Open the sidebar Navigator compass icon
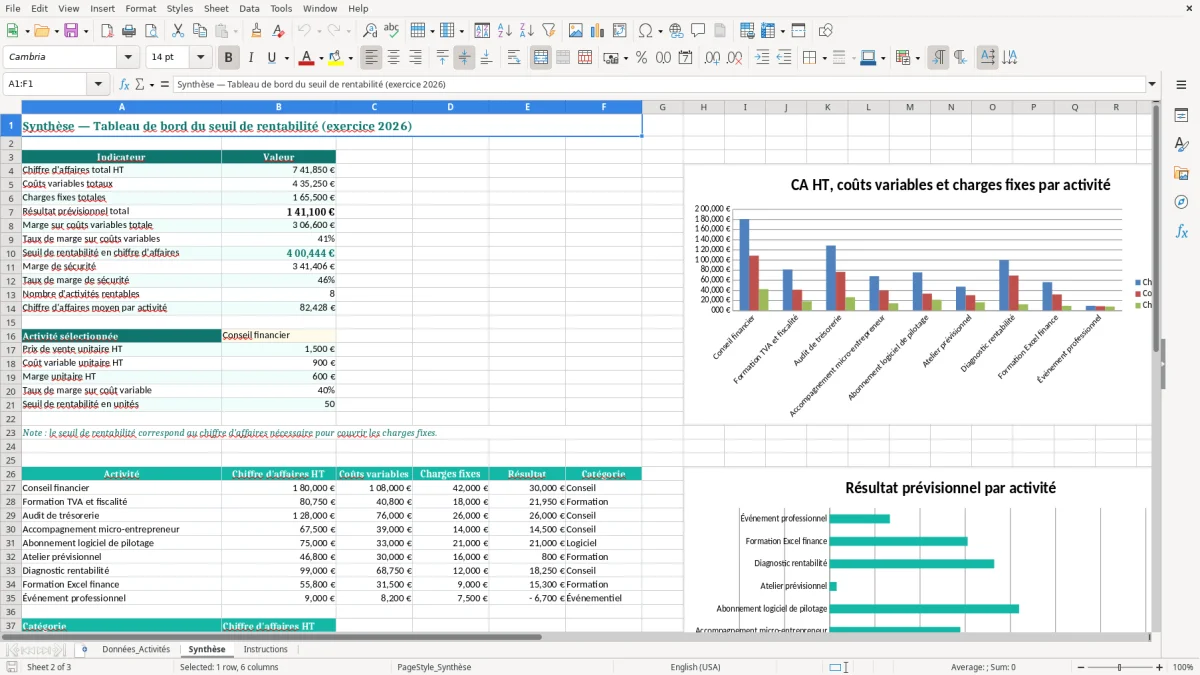 (1181, 202)
